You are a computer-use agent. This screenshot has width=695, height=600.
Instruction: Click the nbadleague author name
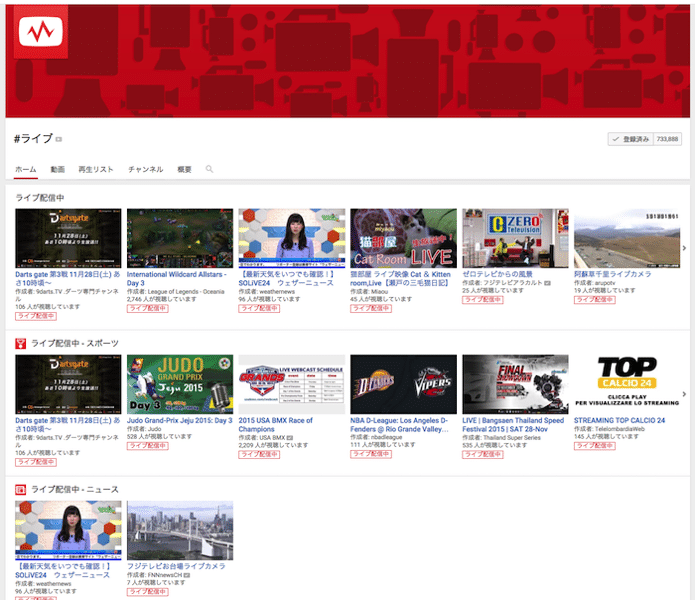(387, 437)
